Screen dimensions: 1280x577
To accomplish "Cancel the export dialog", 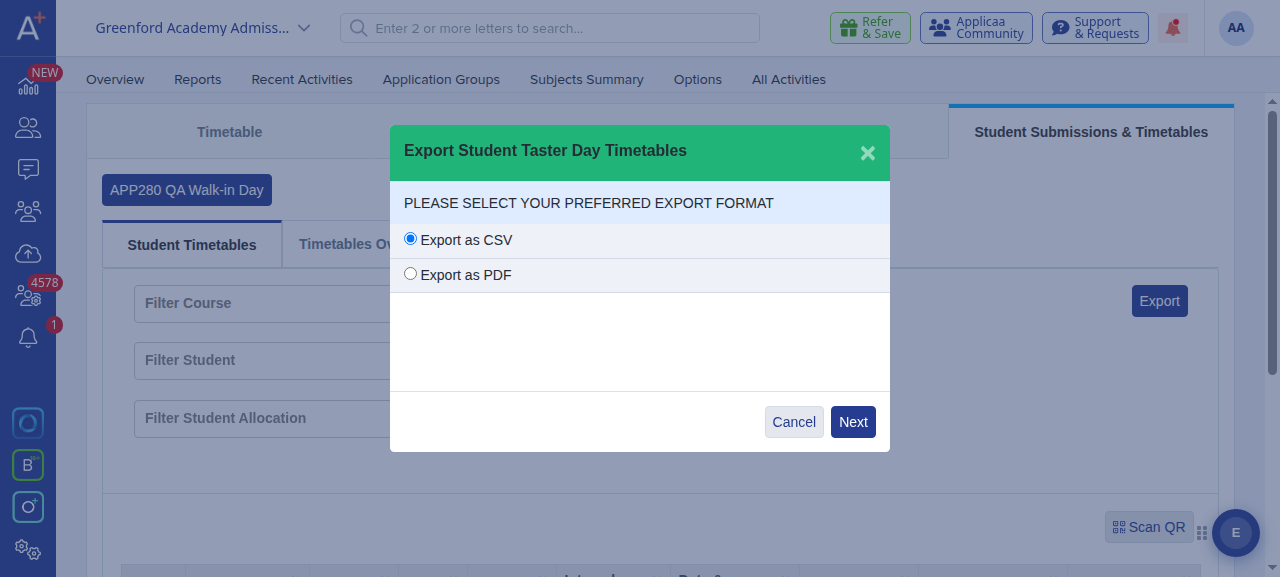I will tap(794, 422).
